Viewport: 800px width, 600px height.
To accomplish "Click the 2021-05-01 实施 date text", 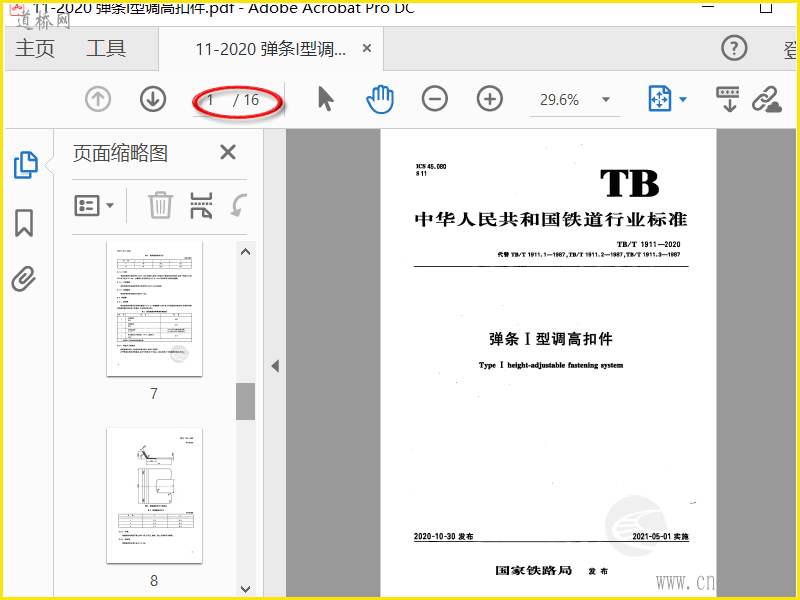I will pyautogui.click(x=661, y=536).
